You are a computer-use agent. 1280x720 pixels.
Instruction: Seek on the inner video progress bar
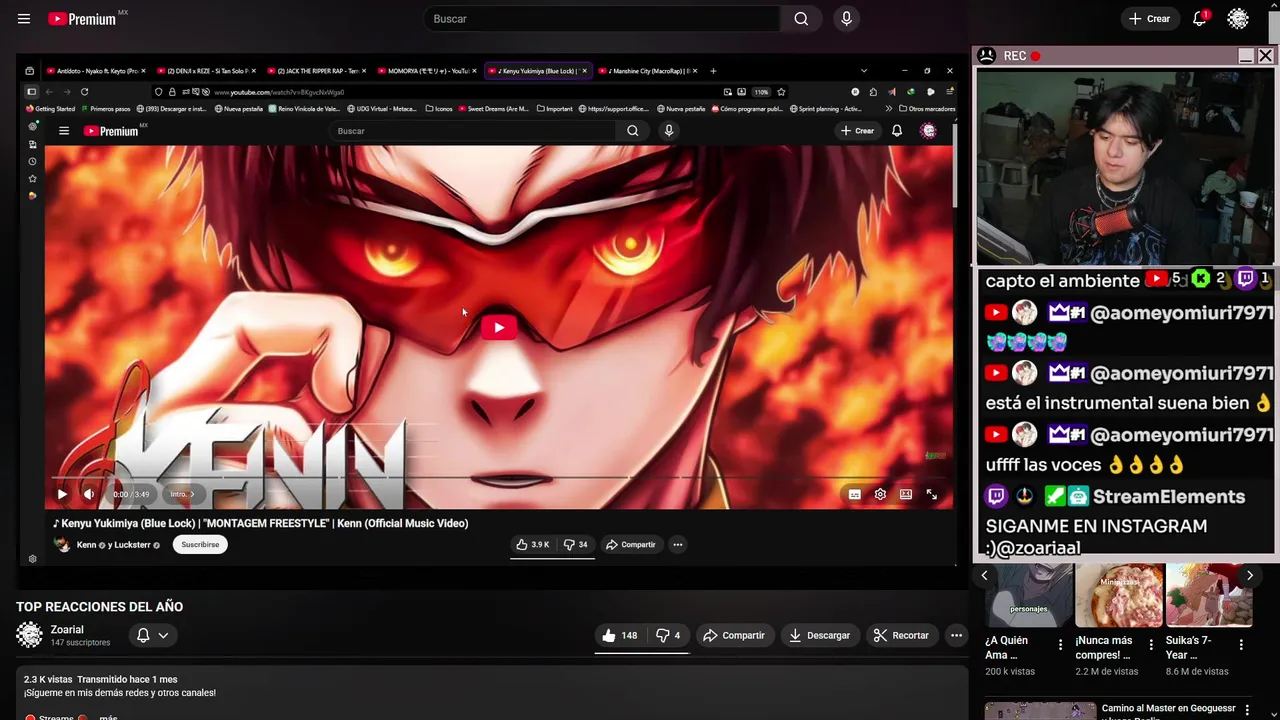(x=498, y=479)
